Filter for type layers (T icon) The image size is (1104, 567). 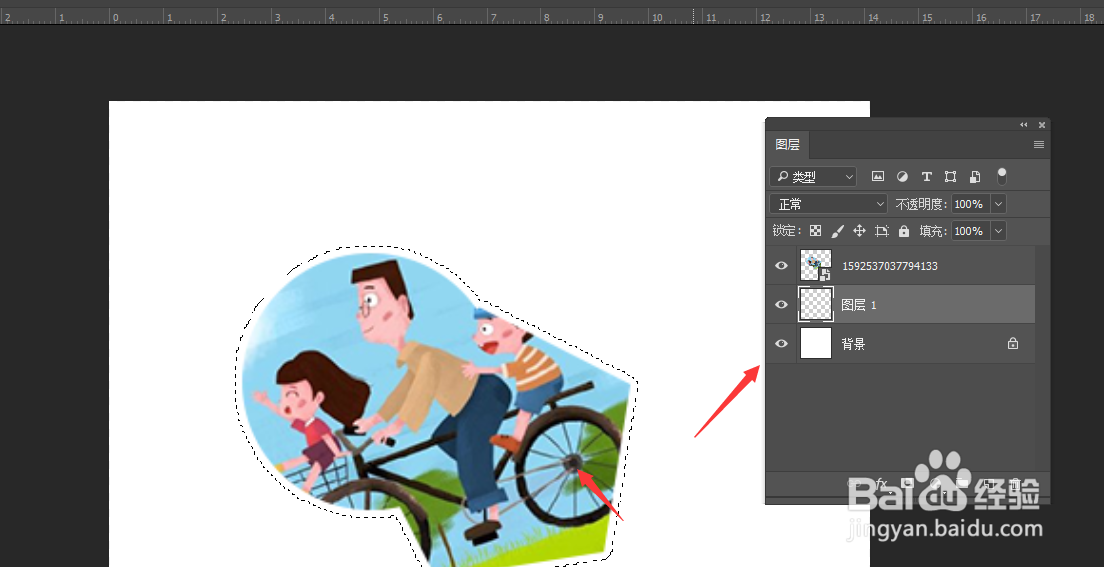(927, 176)
